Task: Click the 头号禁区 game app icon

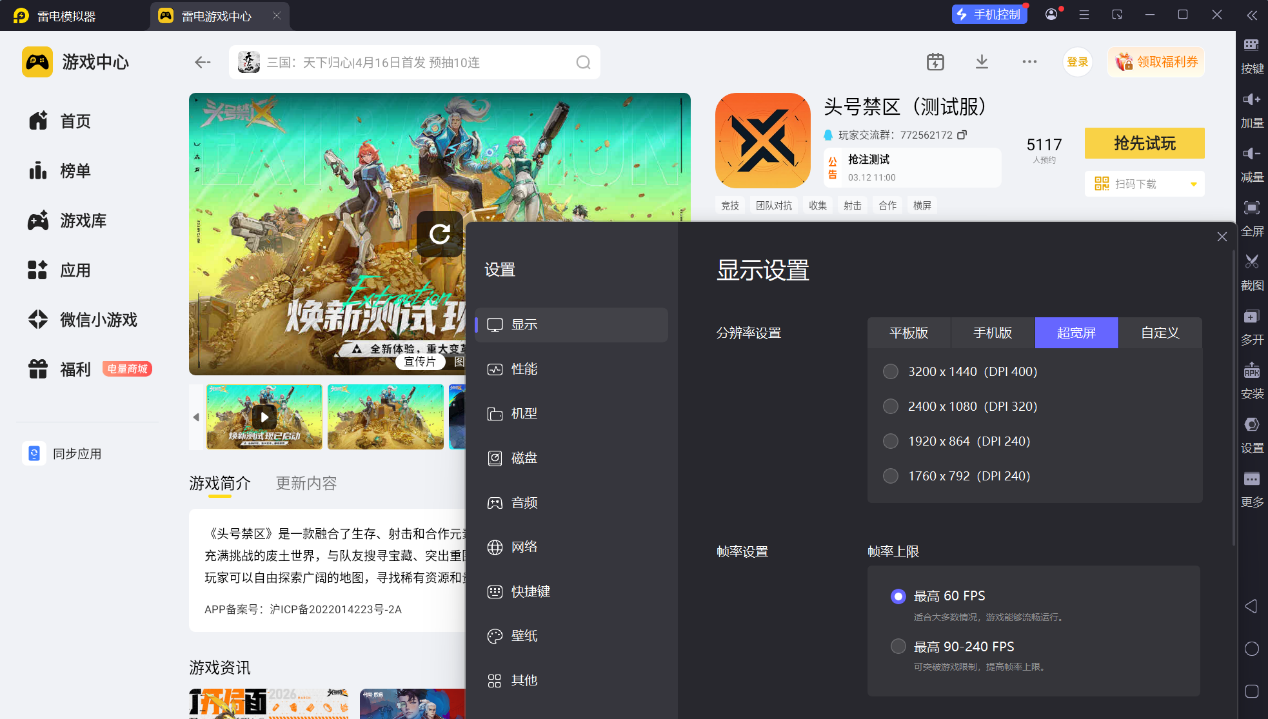Action: 763,140
